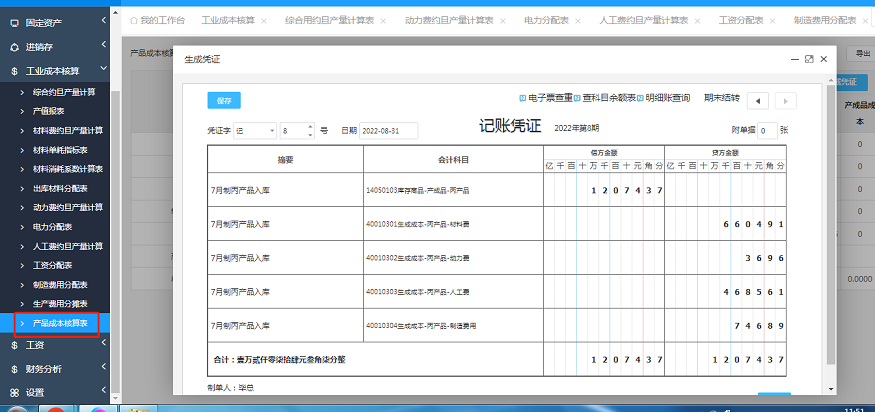
Task: Open the 凭证字 dropdown showing 记
Action: click(256, 131)
